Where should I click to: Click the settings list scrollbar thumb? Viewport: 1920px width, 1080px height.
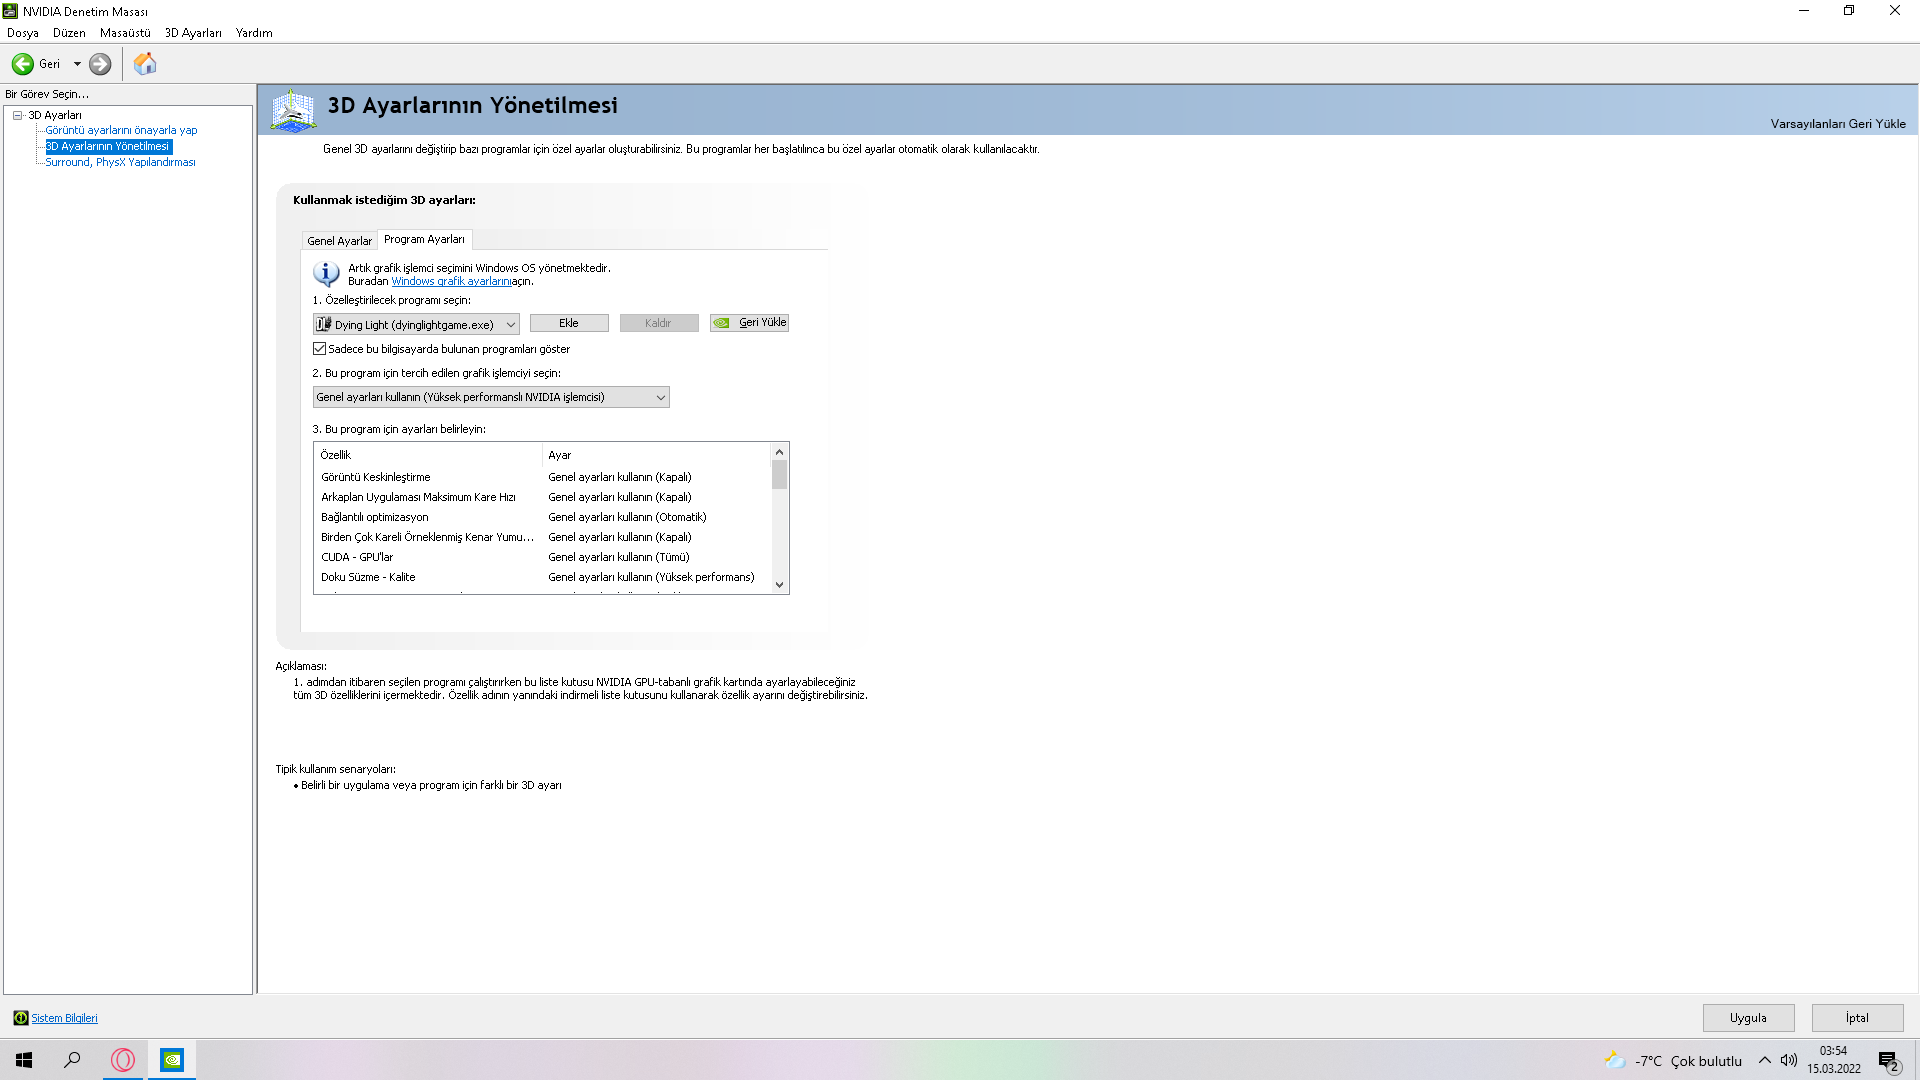tap(779, 475)
